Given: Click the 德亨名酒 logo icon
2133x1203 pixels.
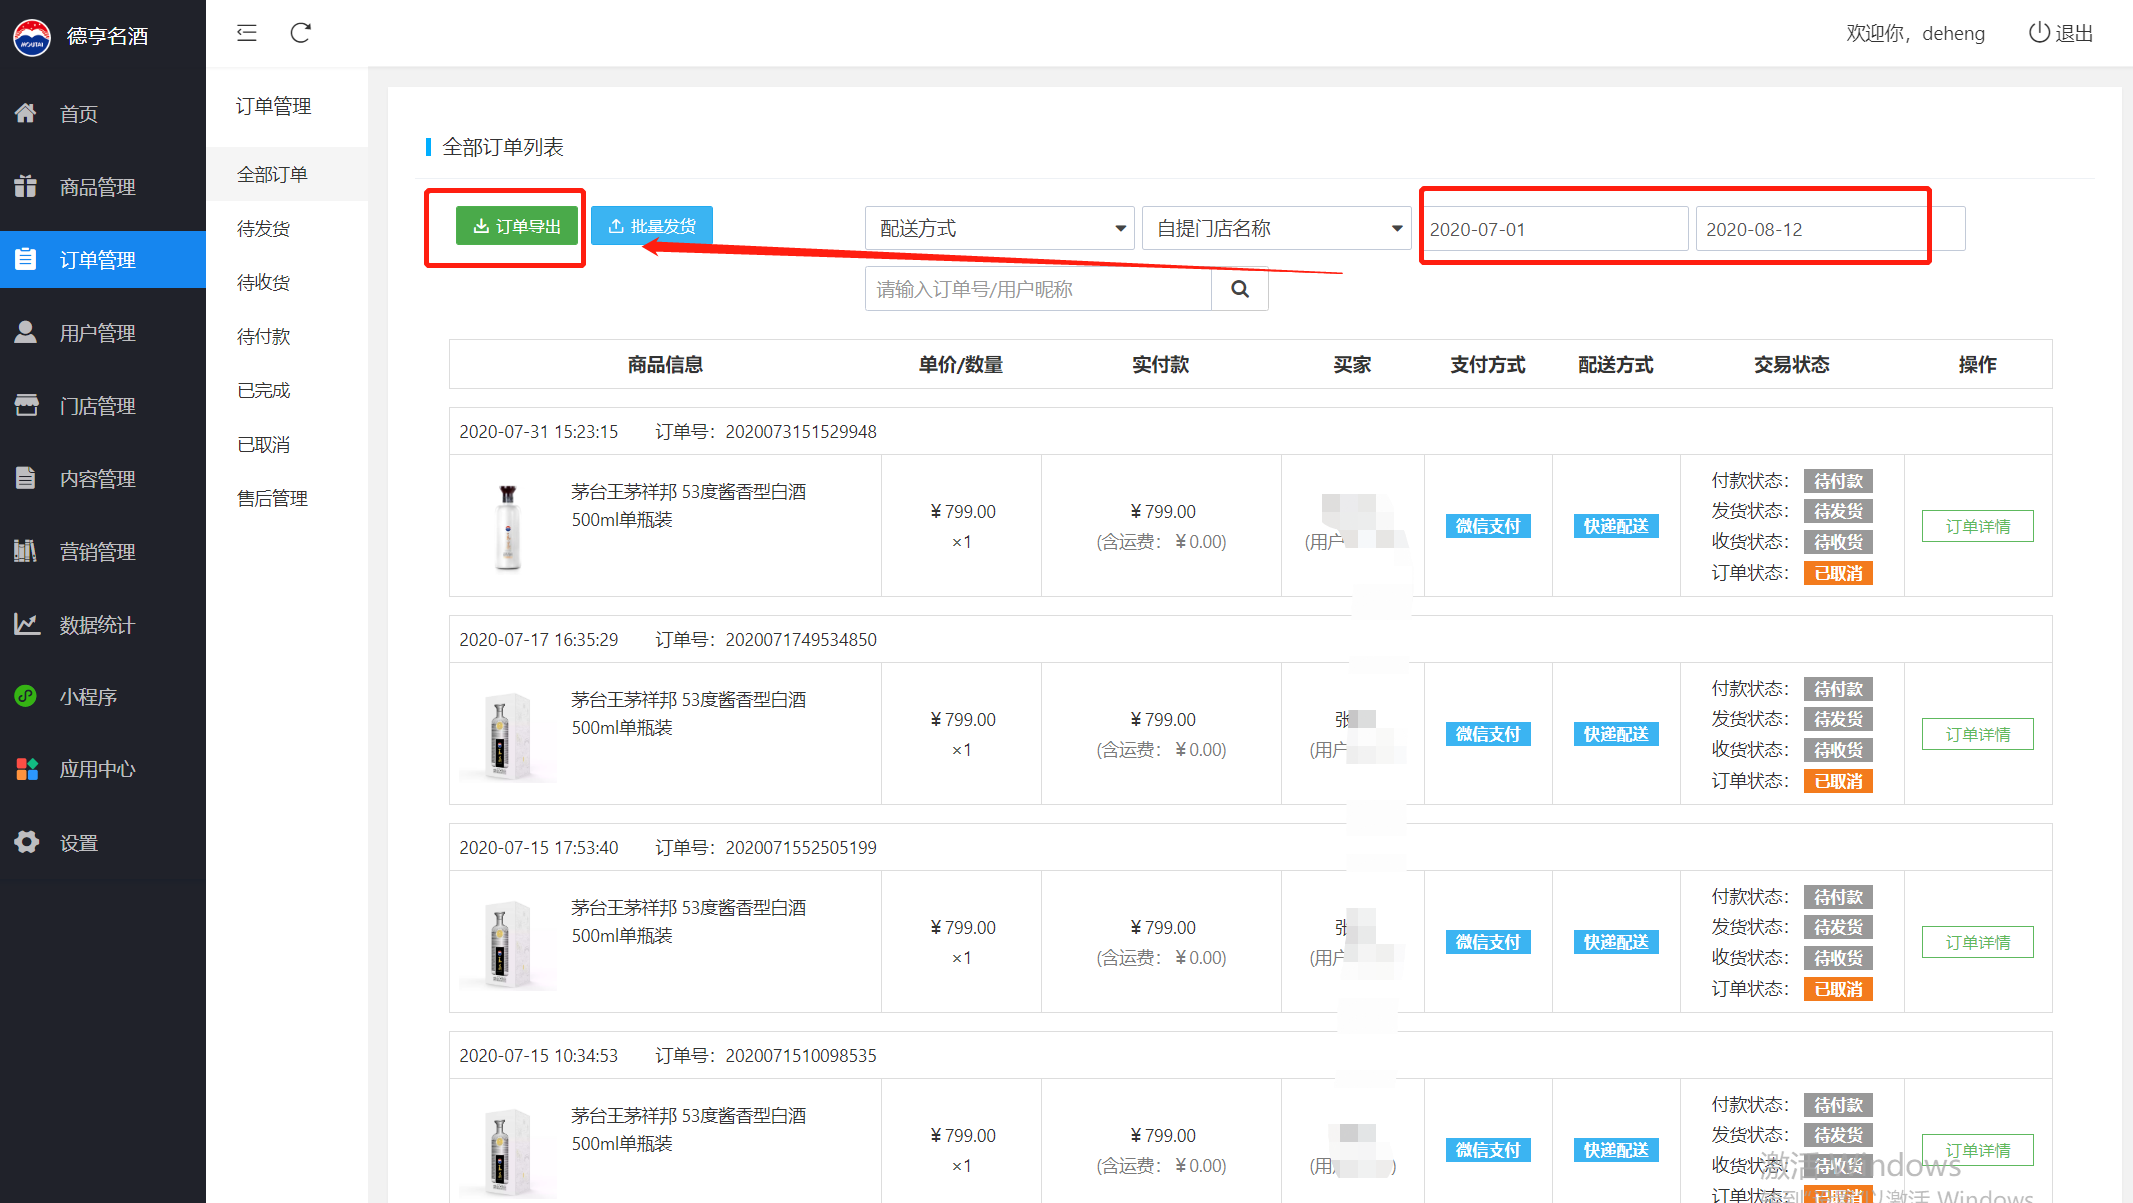Looking at the screenshot, I should tap(32, 36).
